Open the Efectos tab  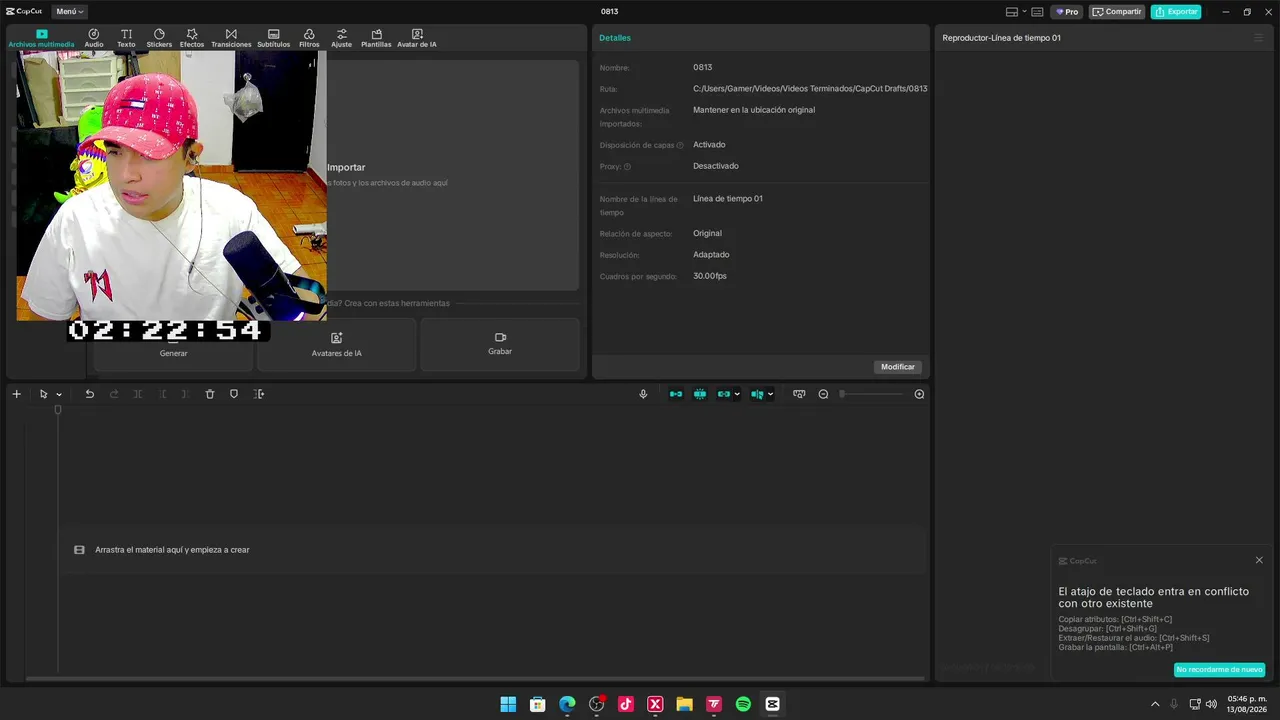click(192, 39)
